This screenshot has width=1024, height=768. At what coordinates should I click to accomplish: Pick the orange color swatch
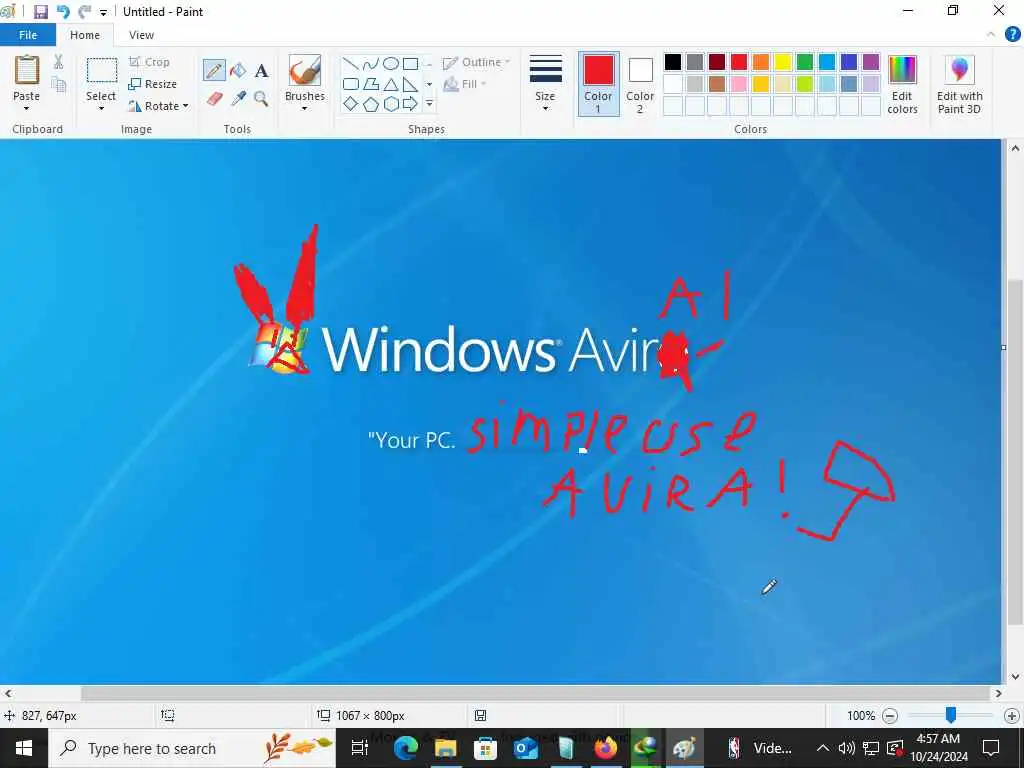[x=761, y=62]
